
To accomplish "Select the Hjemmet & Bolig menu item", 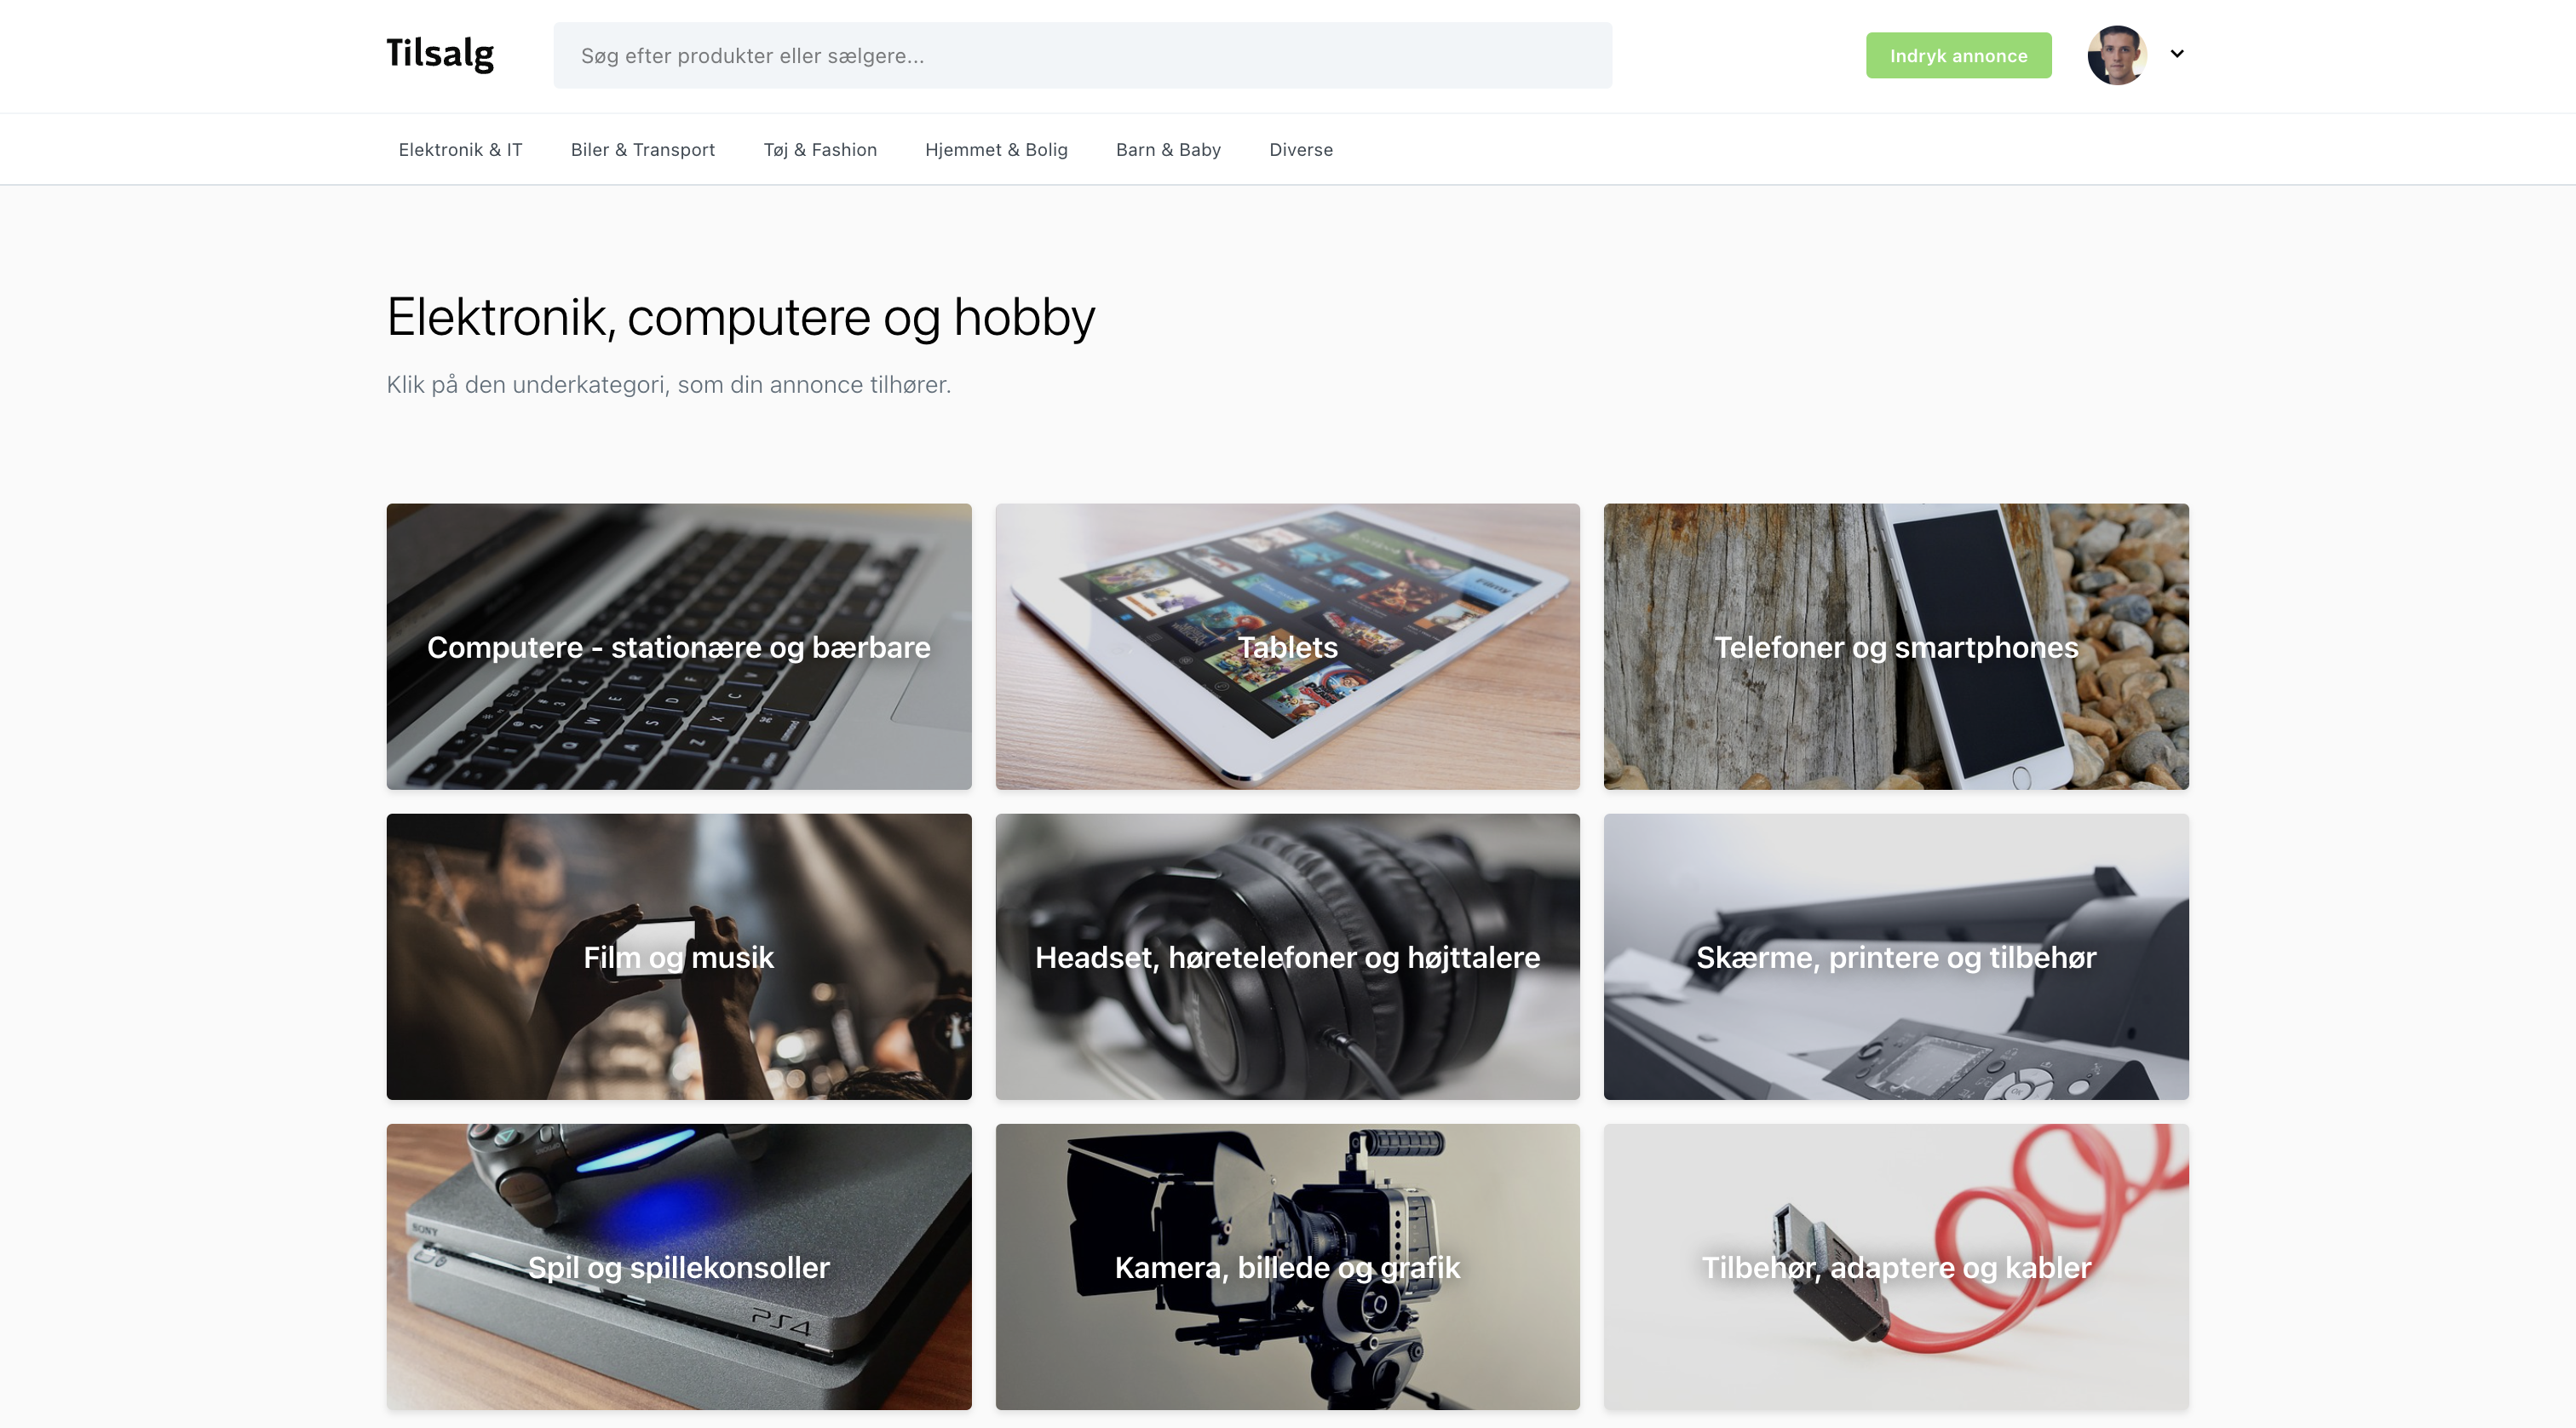I will pyautogui.click(x=996, y=149).
